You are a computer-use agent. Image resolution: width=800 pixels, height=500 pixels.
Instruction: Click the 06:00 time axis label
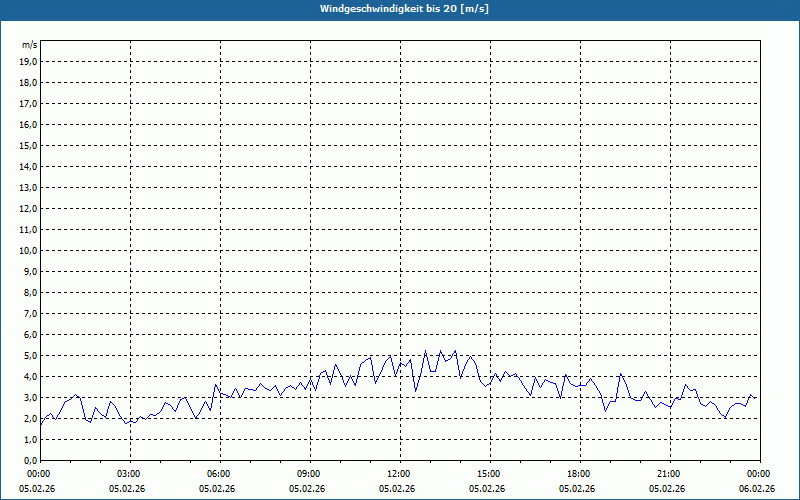(x=220, y=473)
